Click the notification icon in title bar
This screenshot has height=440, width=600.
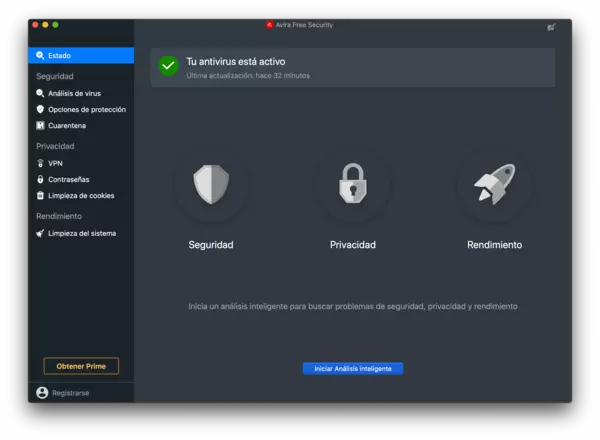[551, 26]
